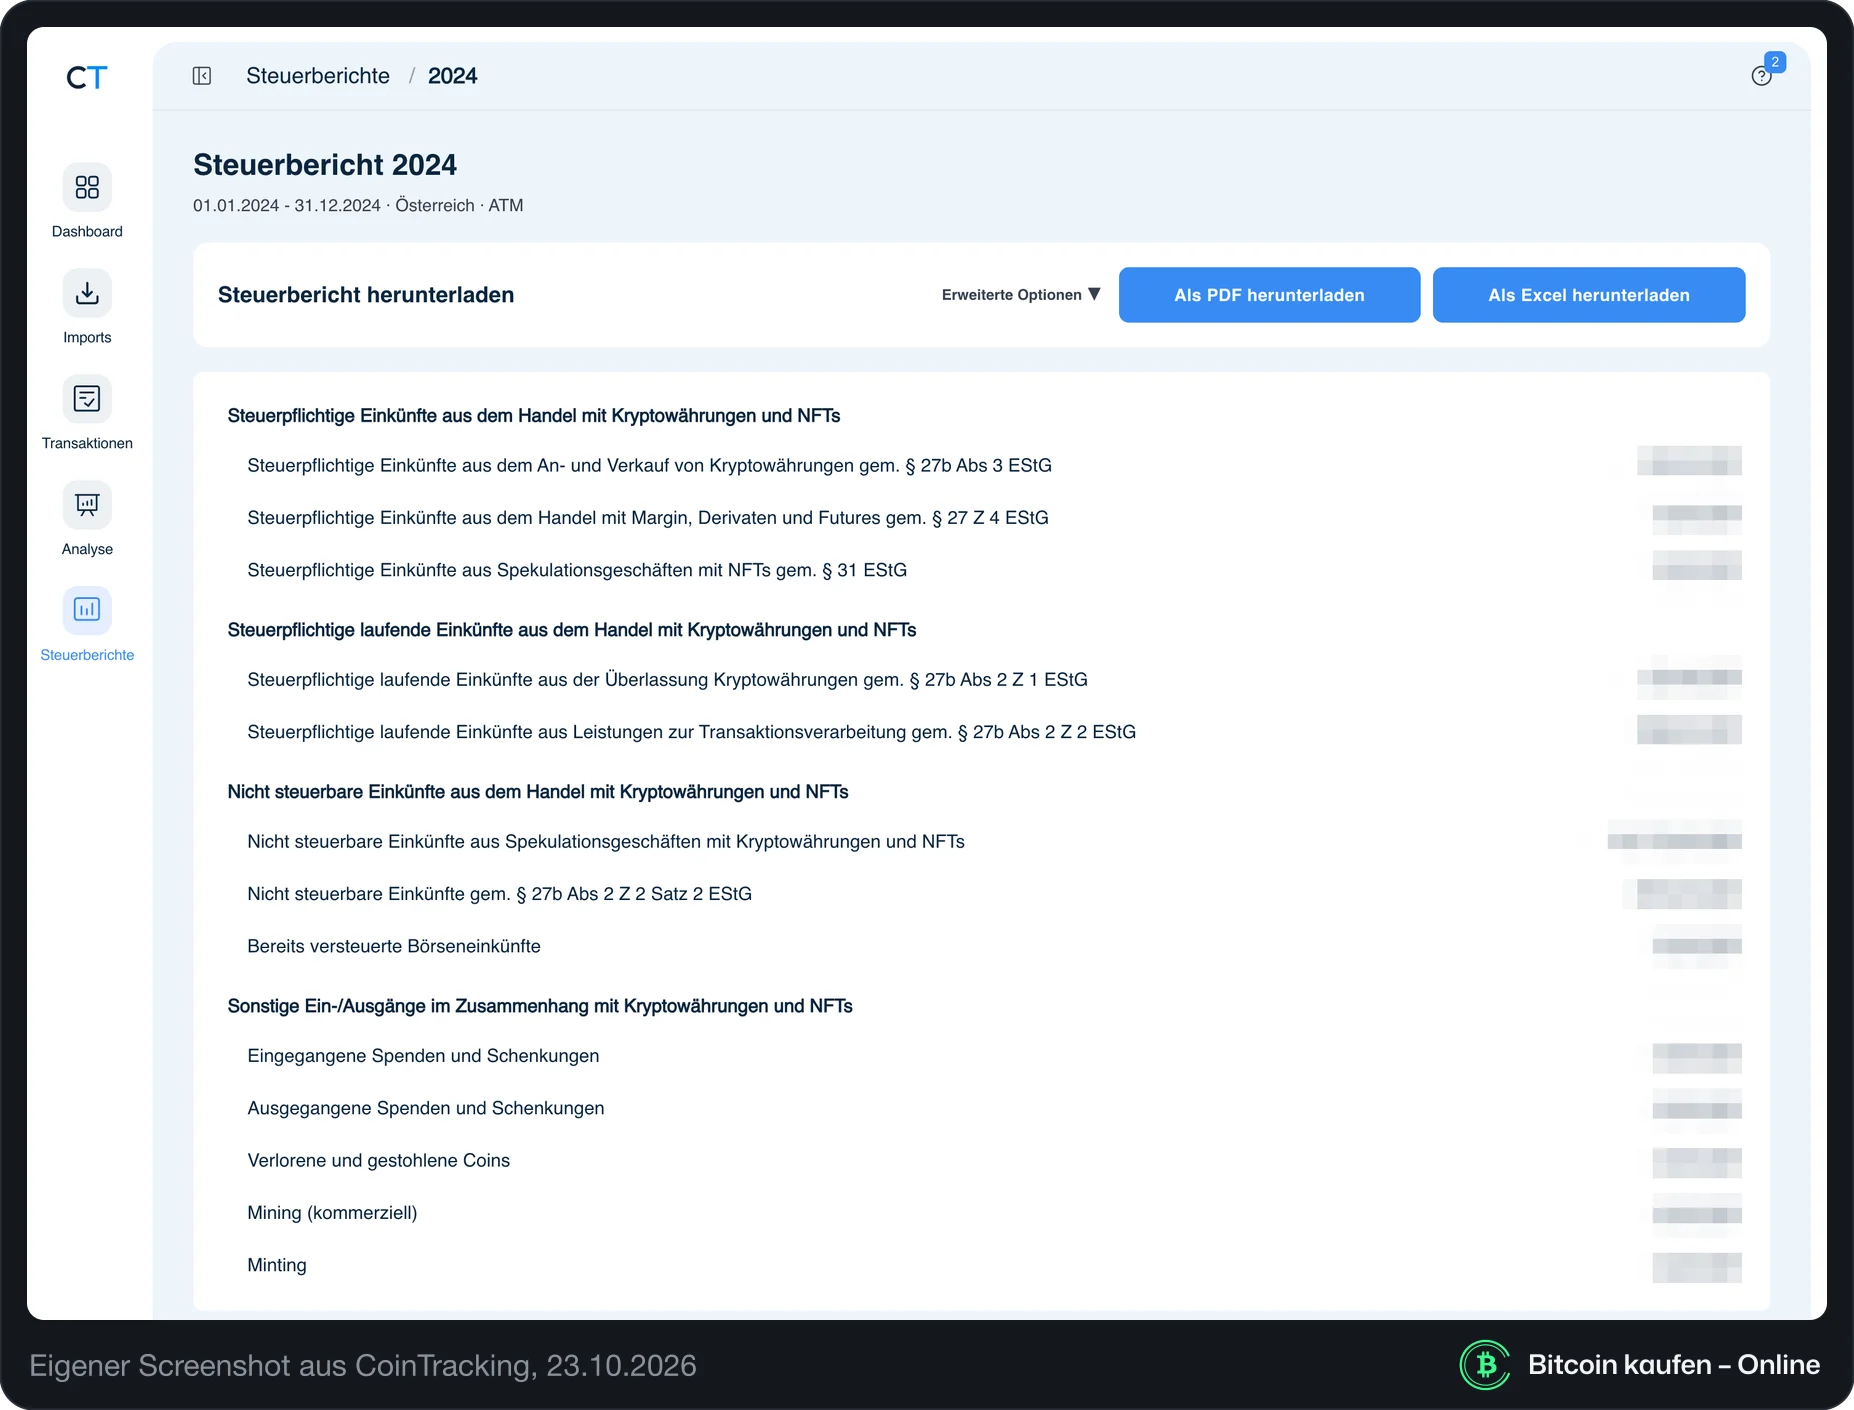Viewport: 1854px width, 1410px height.
Task: Click Als Excel herunterladen button
Action: click(1589, 295)
